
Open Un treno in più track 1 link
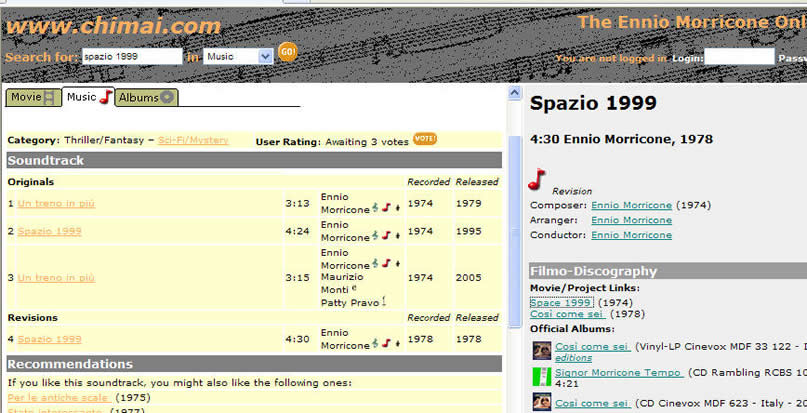click(x=56, y=203)
